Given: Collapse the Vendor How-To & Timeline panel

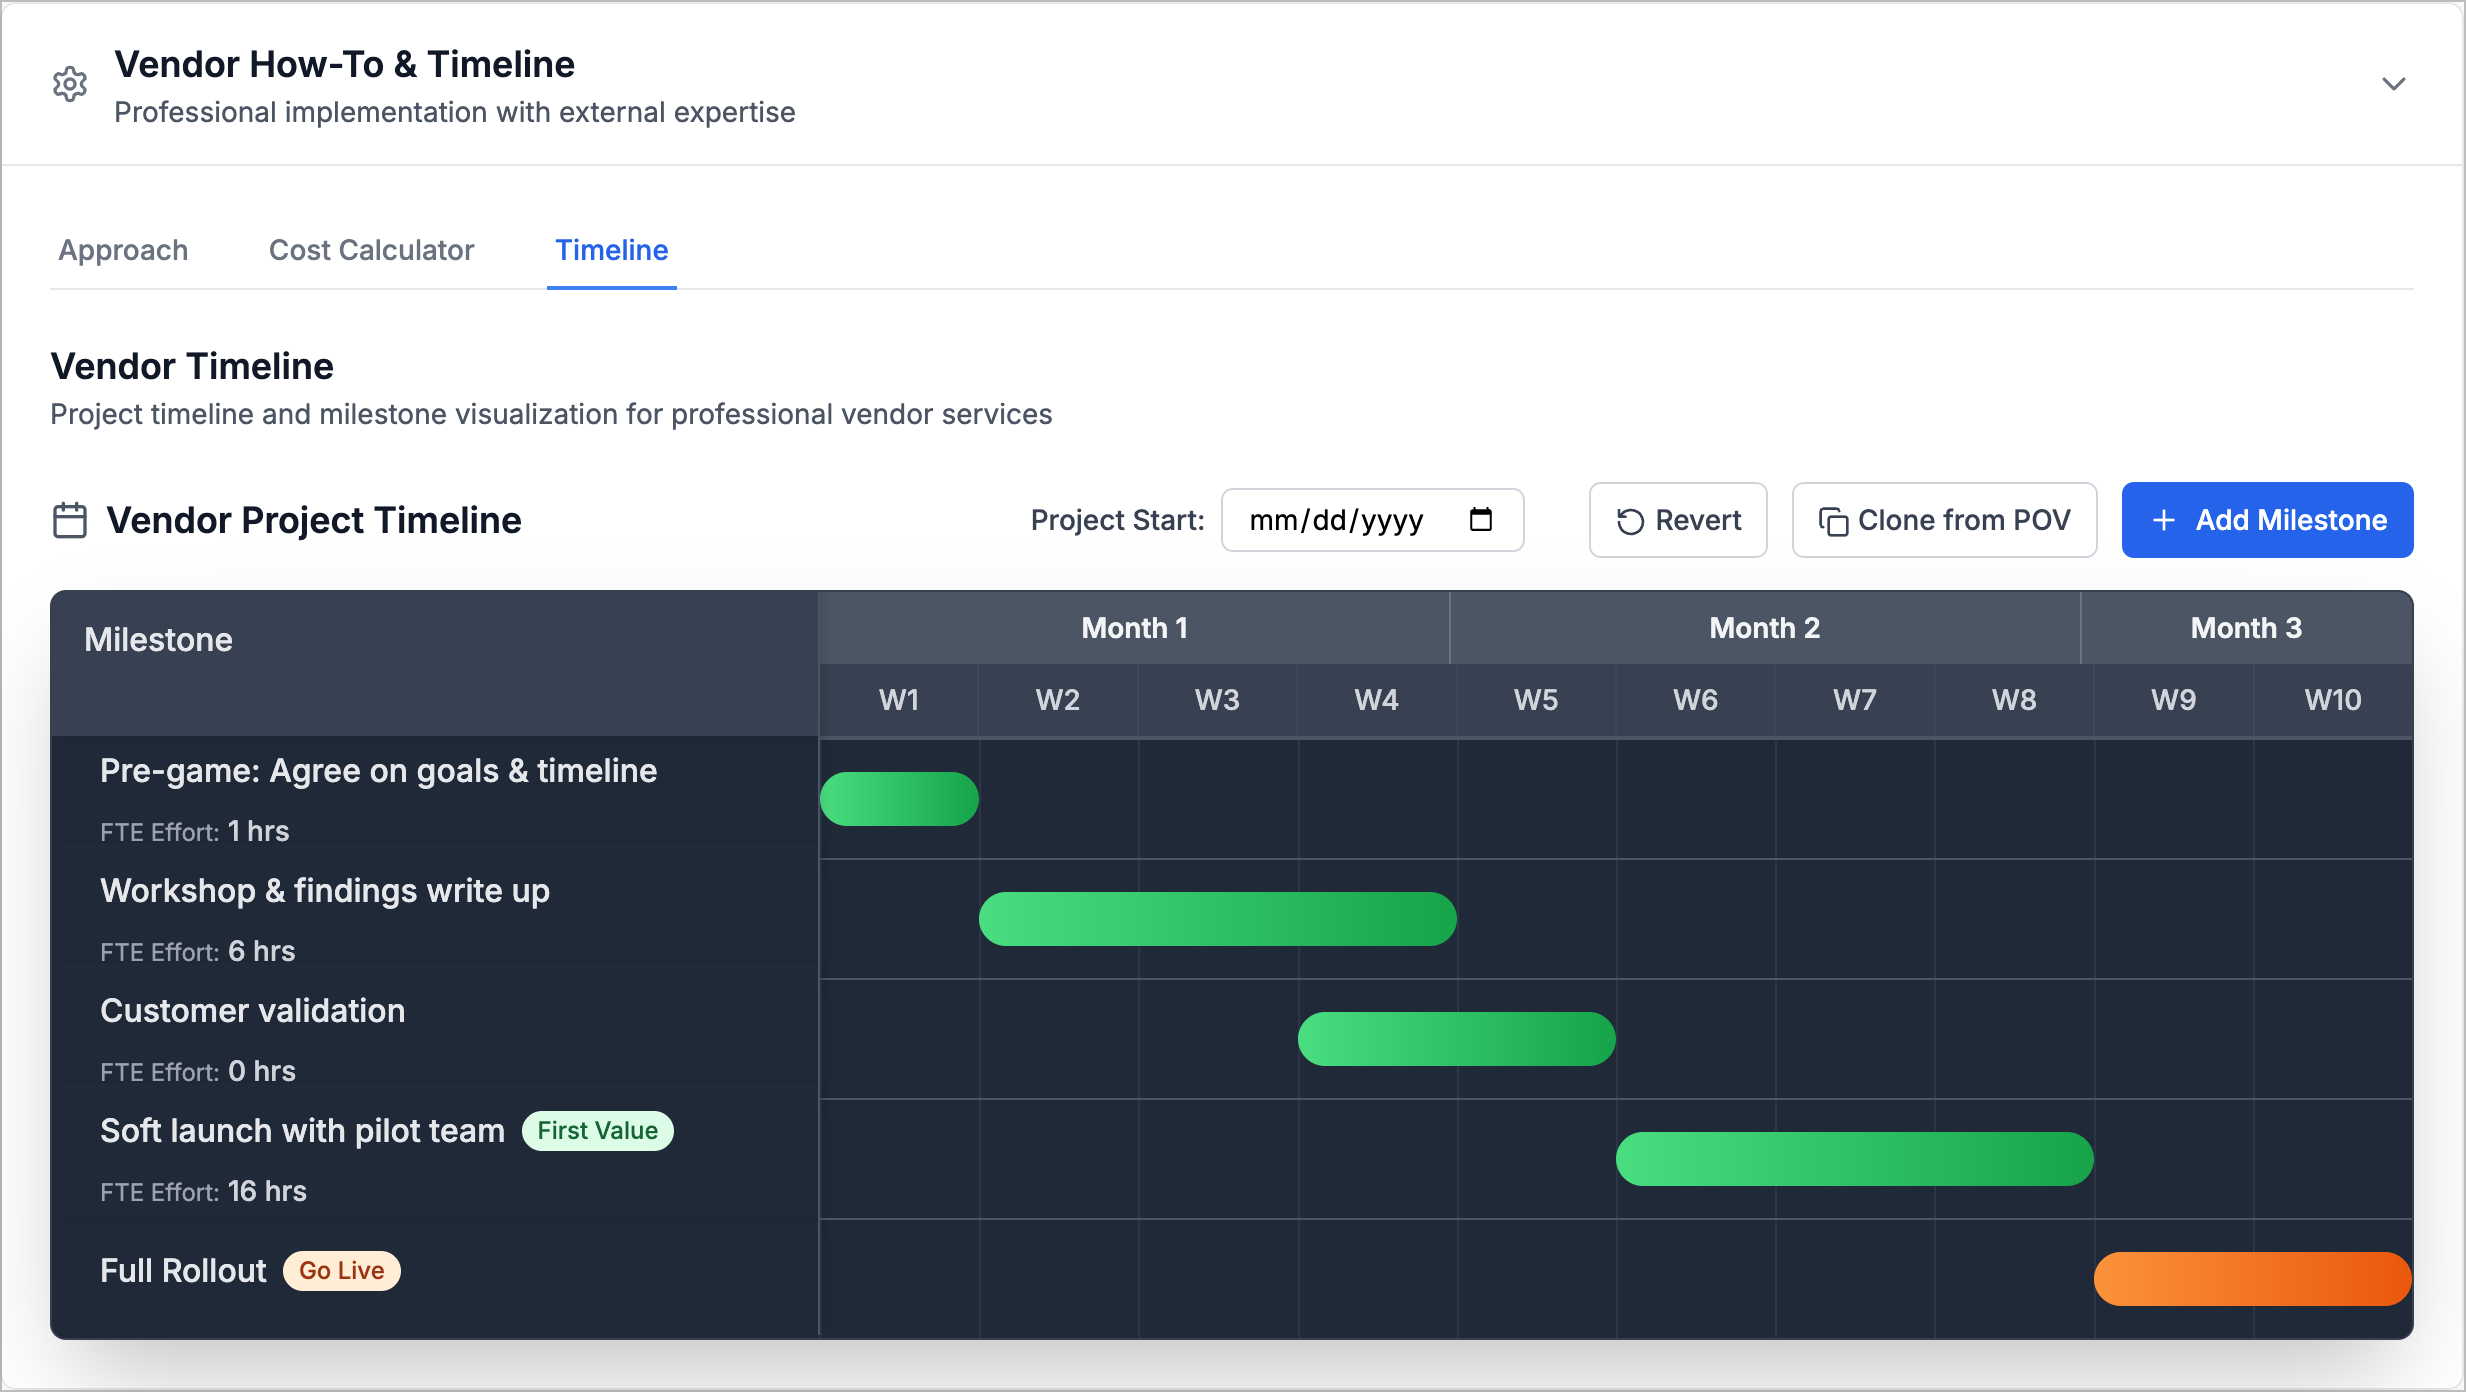Looking at the screenshot, I should coord(2394,84).
